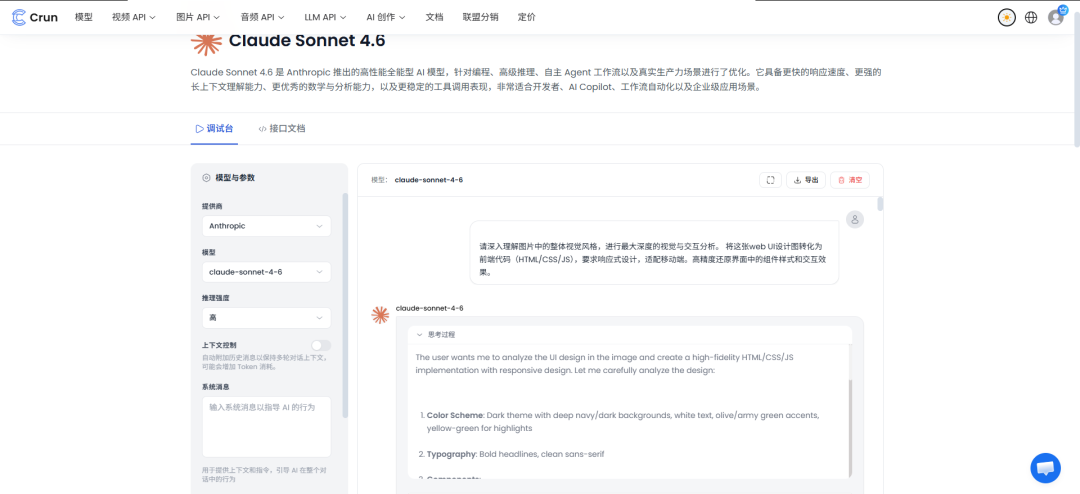The image size is (1080, 494).
Task: Click the 清空 clear button
Action: pyautogui.click(x=850, y=180)
